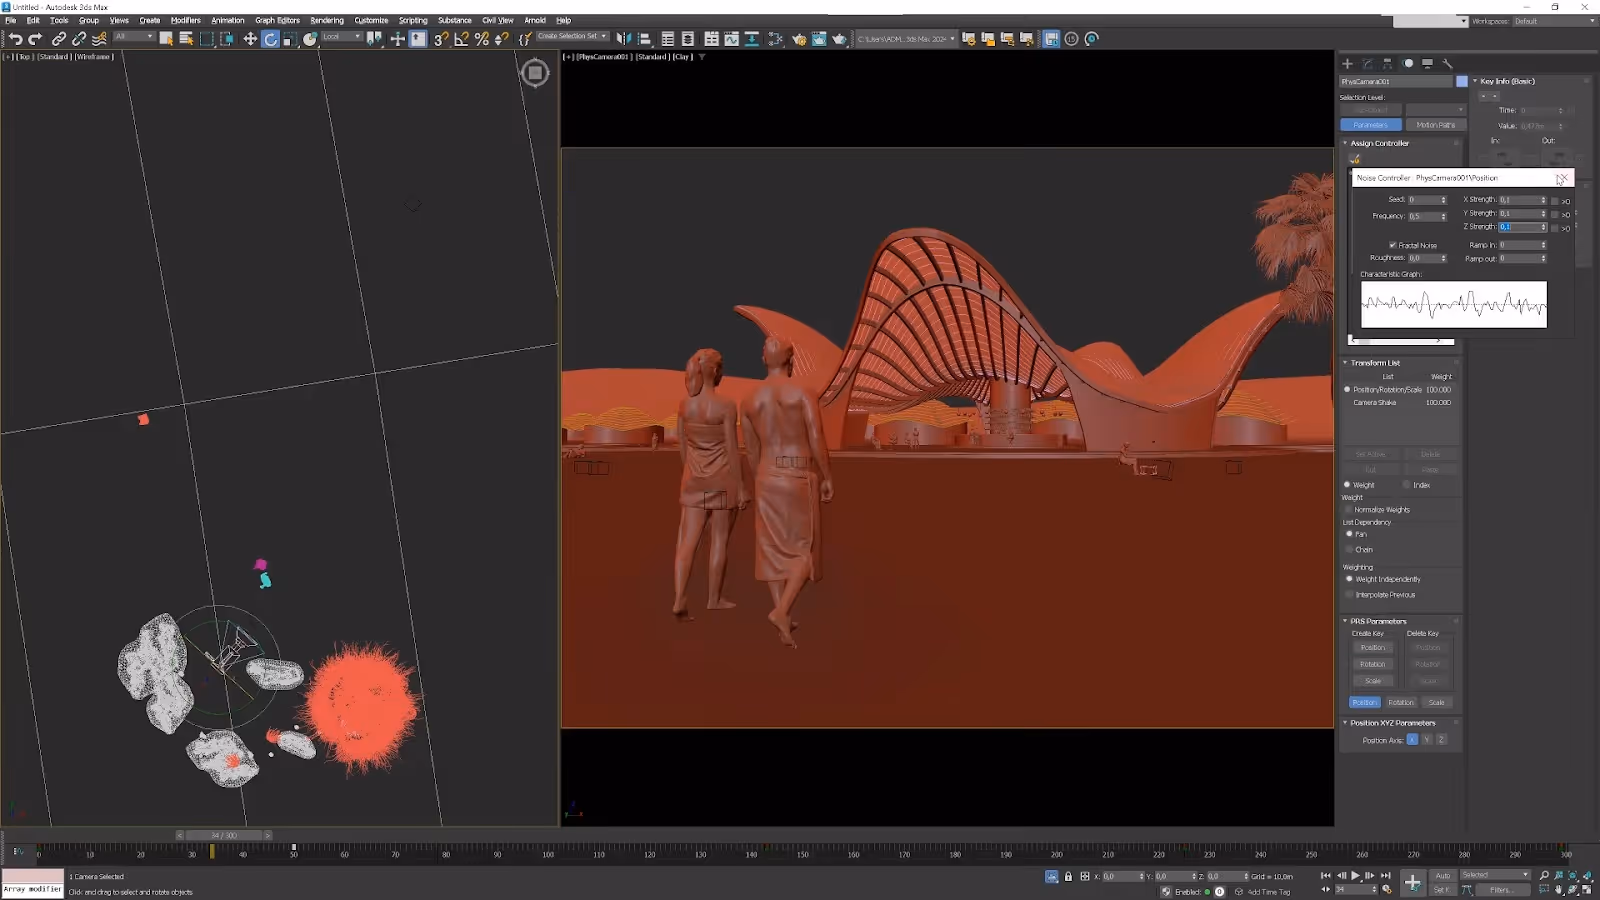Screen dimensions: 1600x900
Task: Click the Auto key button
Action: (1443, 875)
